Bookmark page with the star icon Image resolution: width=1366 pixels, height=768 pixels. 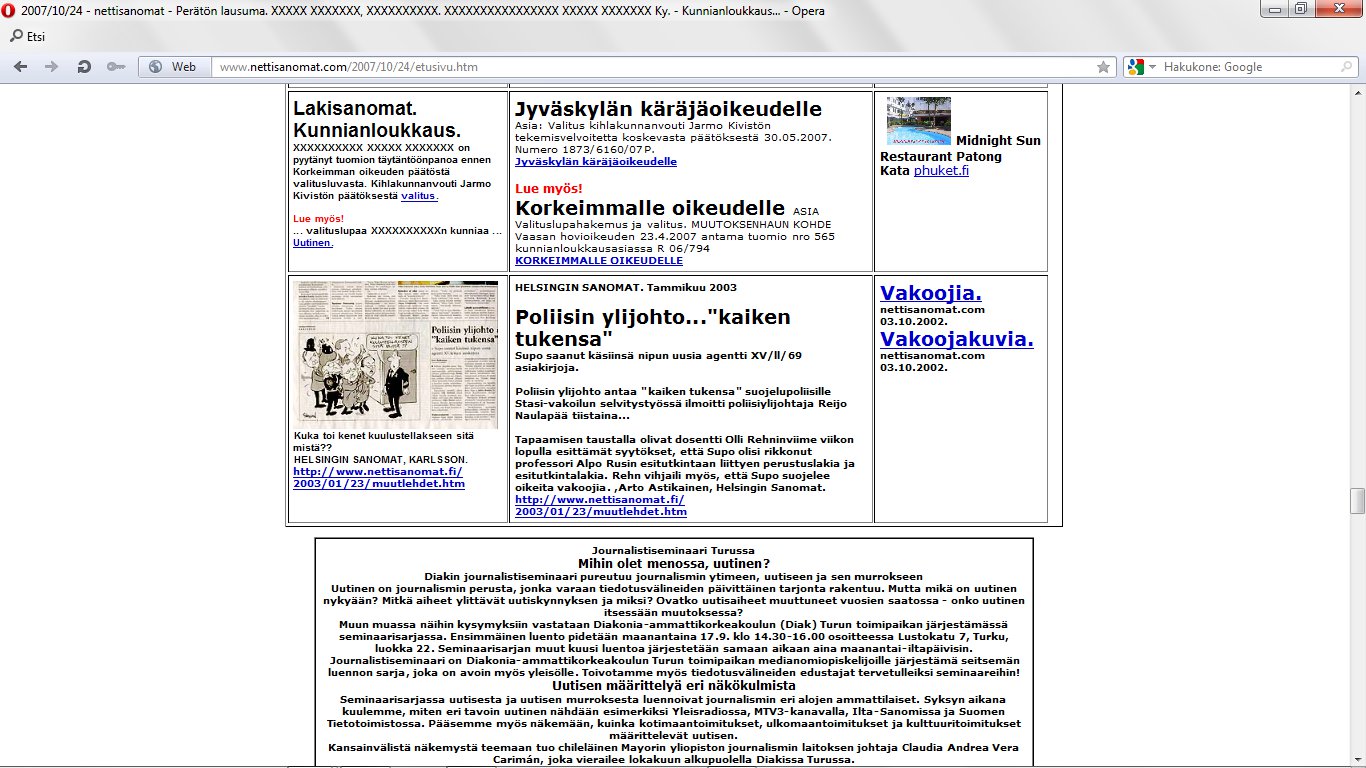pos(1103,67)
